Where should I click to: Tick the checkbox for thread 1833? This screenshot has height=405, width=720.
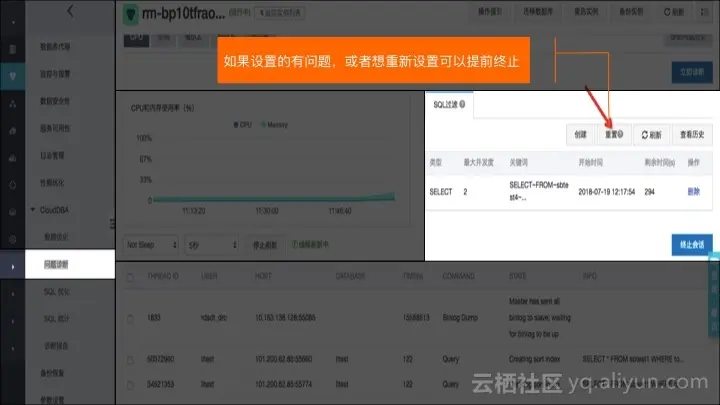[x=130, y=318]
